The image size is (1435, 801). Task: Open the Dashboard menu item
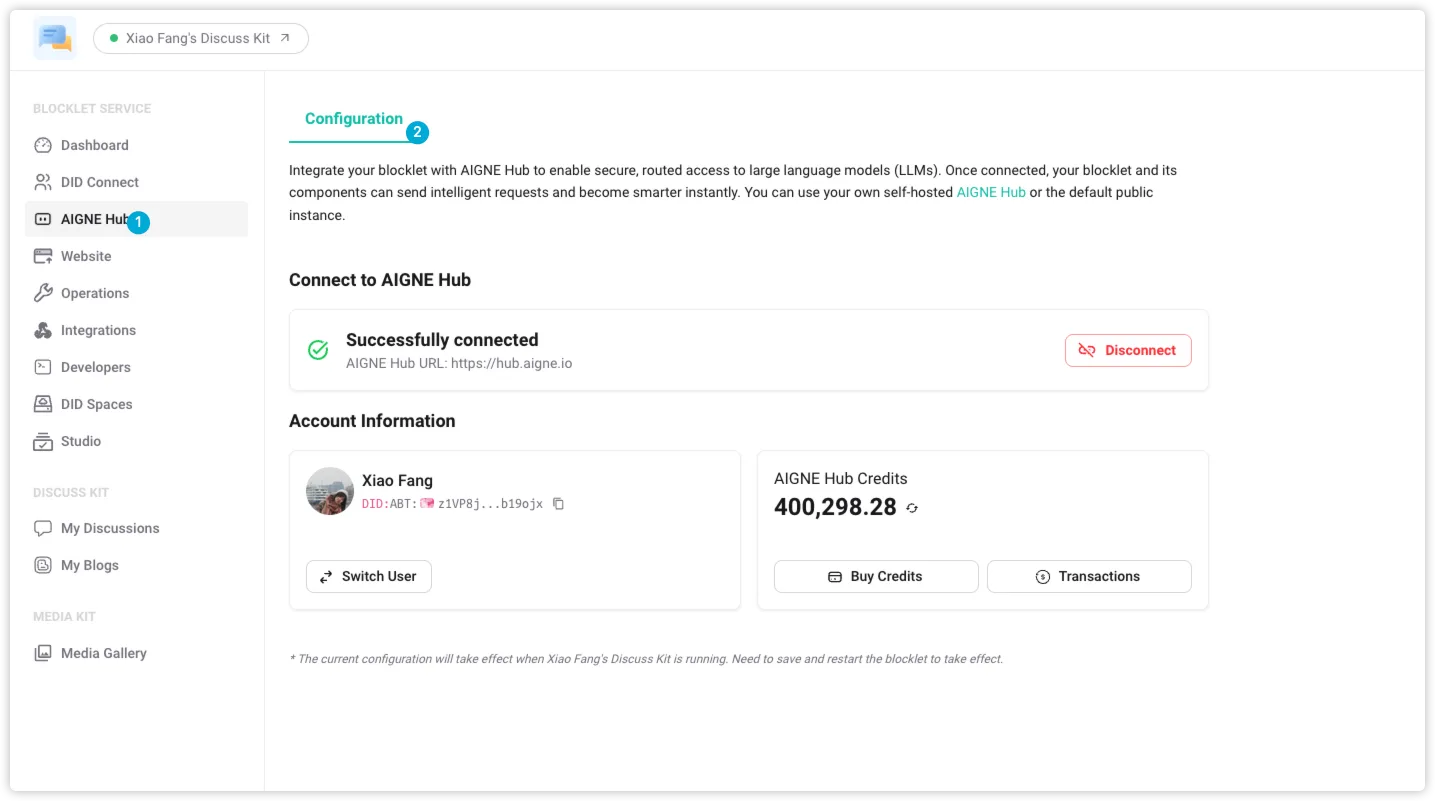tap(136, 145)
